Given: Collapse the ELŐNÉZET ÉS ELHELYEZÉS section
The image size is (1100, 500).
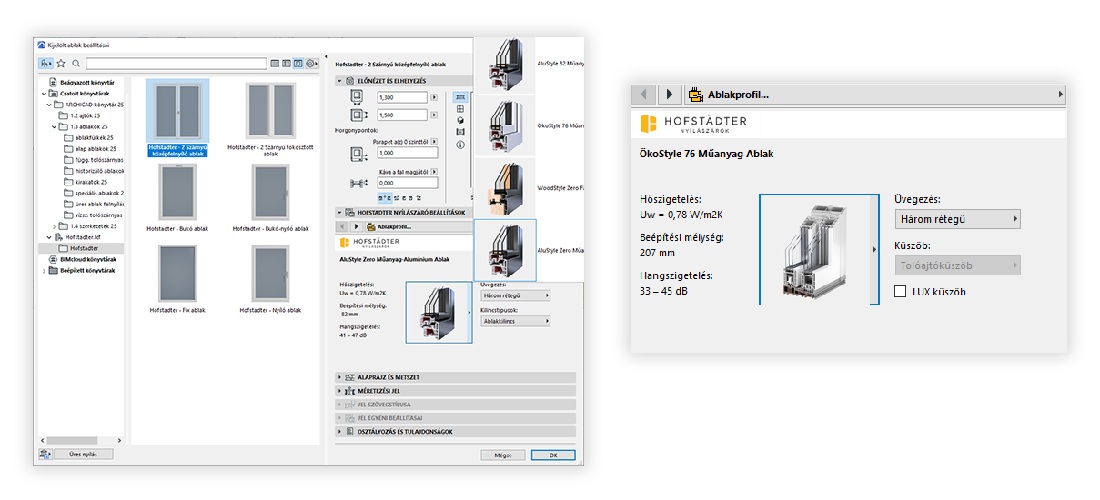Looking at the screenshot, I should [340, 81].
